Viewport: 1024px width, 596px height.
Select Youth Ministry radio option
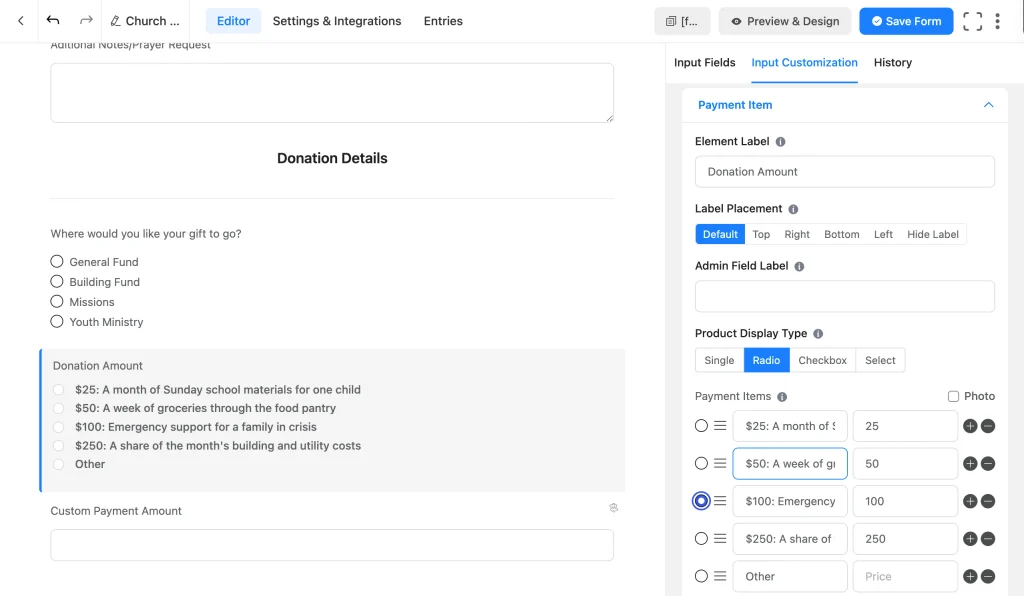(57, 322)
